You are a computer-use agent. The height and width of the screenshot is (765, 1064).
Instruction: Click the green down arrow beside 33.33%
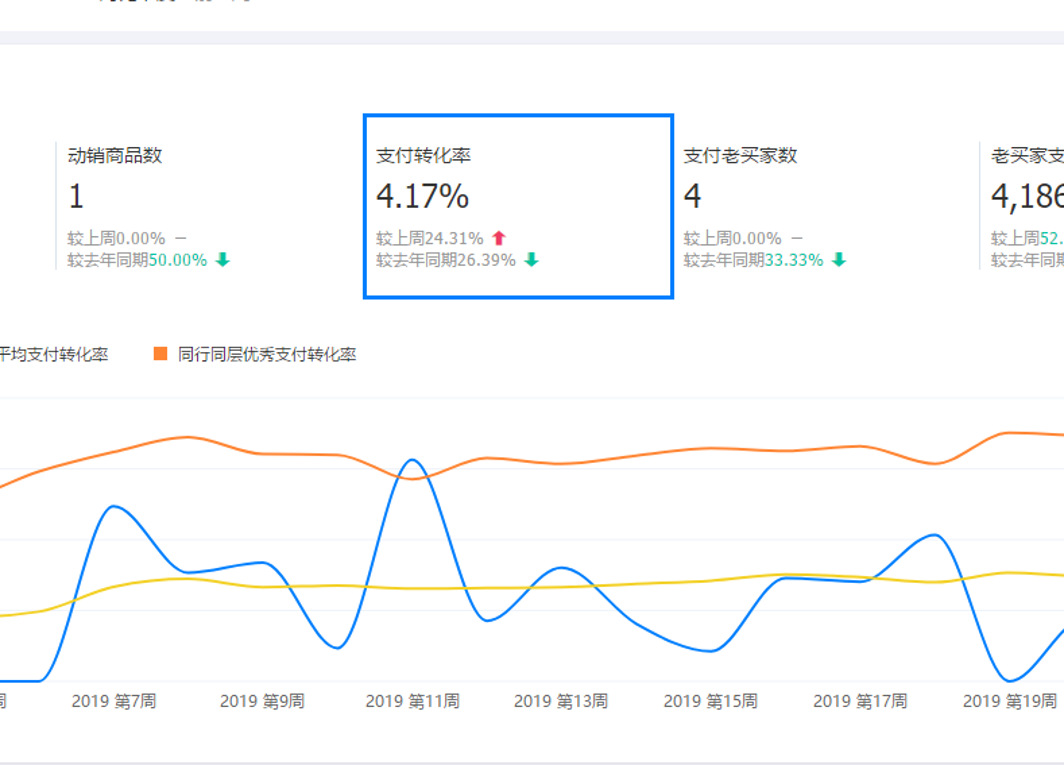pos(839,259)
